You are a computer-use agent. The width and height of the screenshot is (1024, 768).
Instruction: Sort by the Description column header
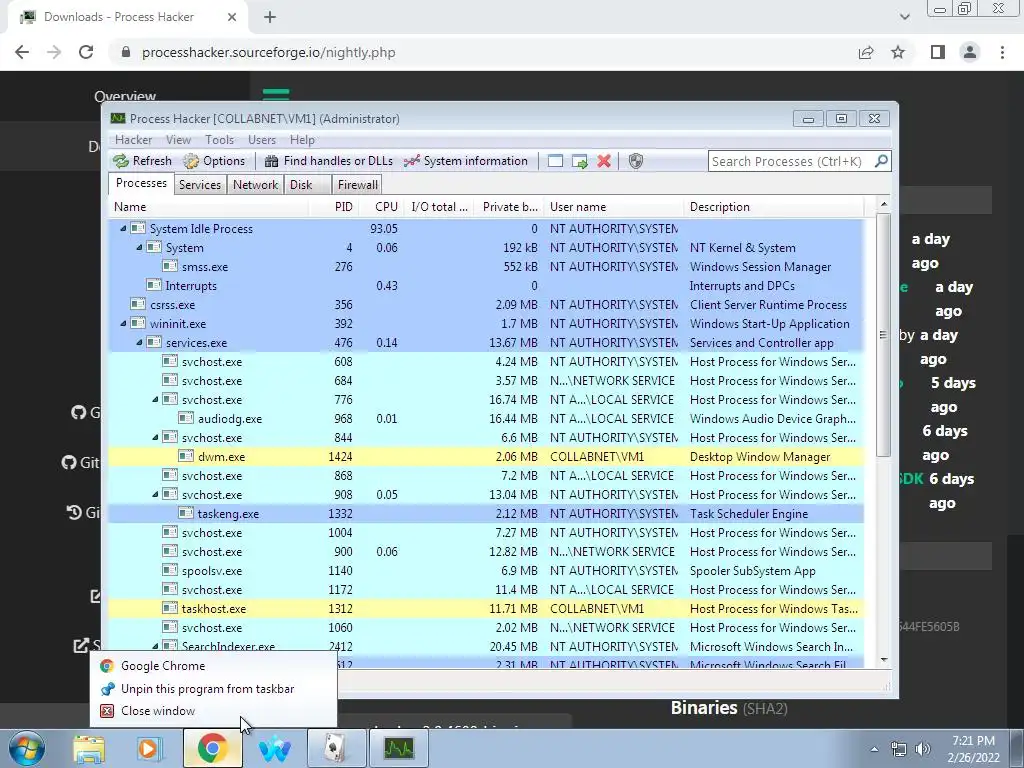(775, 206)
